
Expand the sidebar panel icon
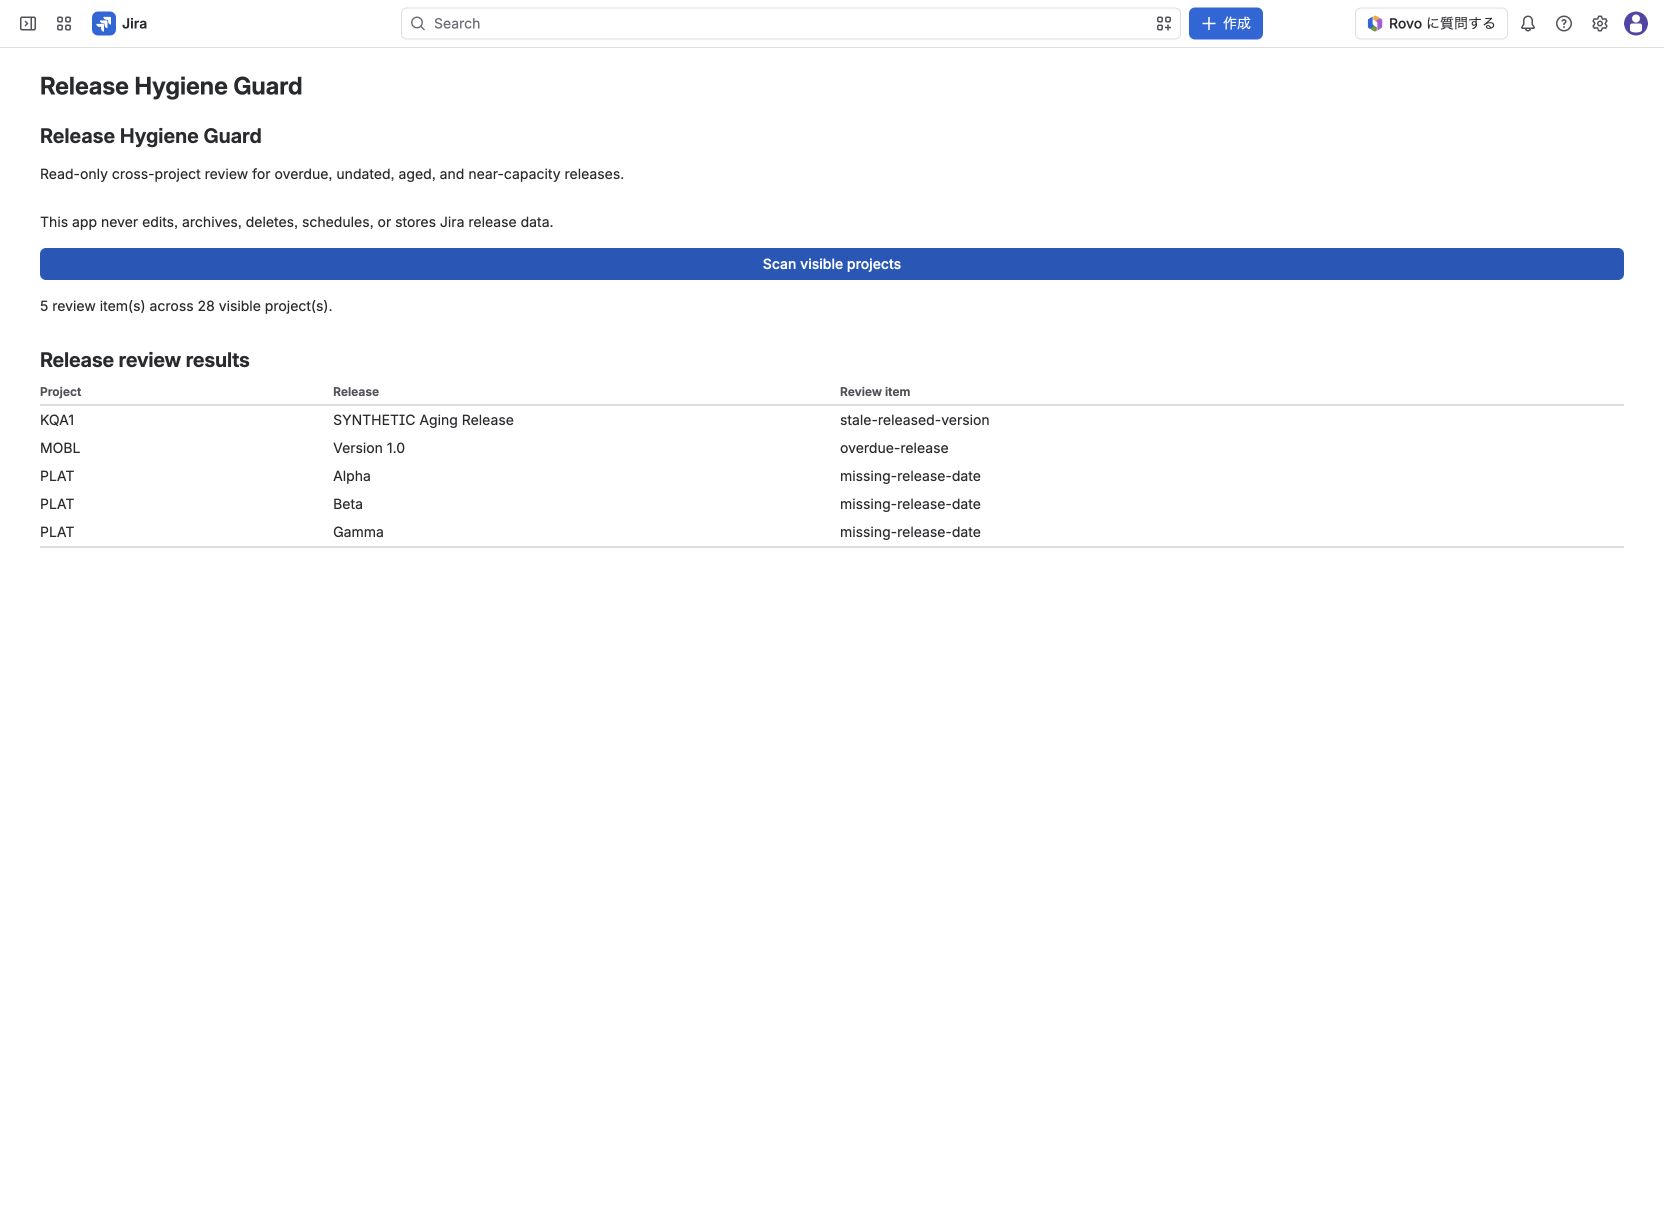point(28,23)
